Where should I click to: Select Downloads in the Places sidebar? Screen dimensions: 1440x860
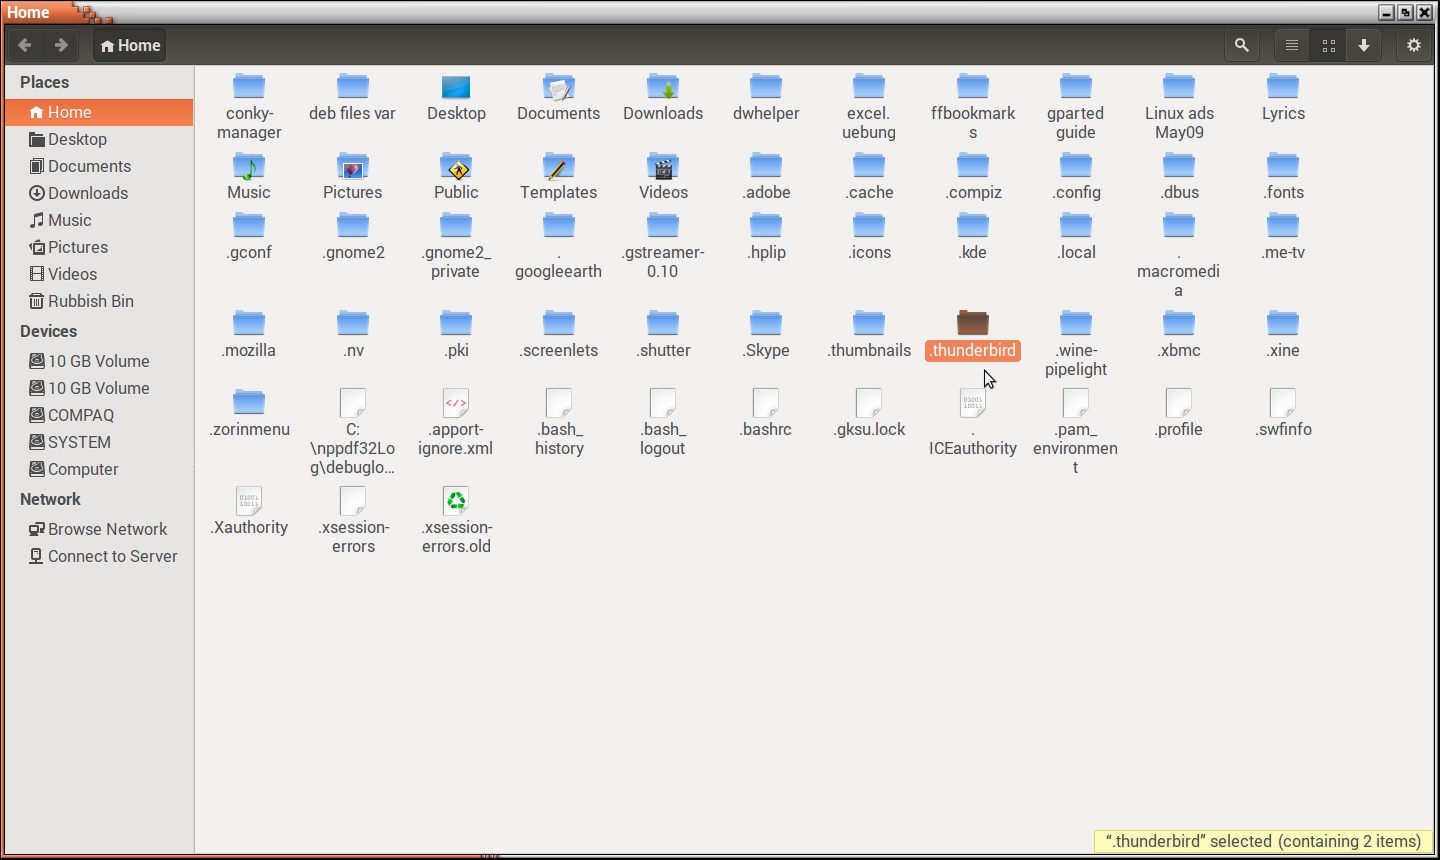88,193
